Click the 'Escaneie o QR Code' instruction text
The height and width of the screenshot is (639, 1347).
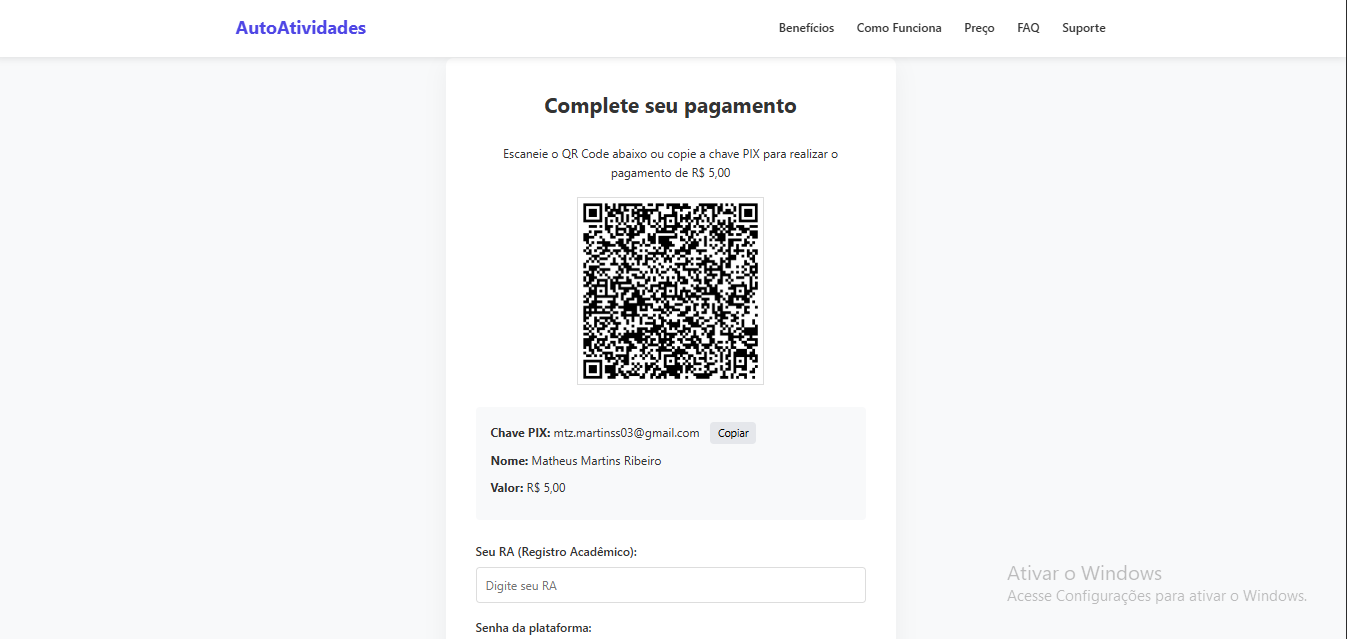click(670, 163)
